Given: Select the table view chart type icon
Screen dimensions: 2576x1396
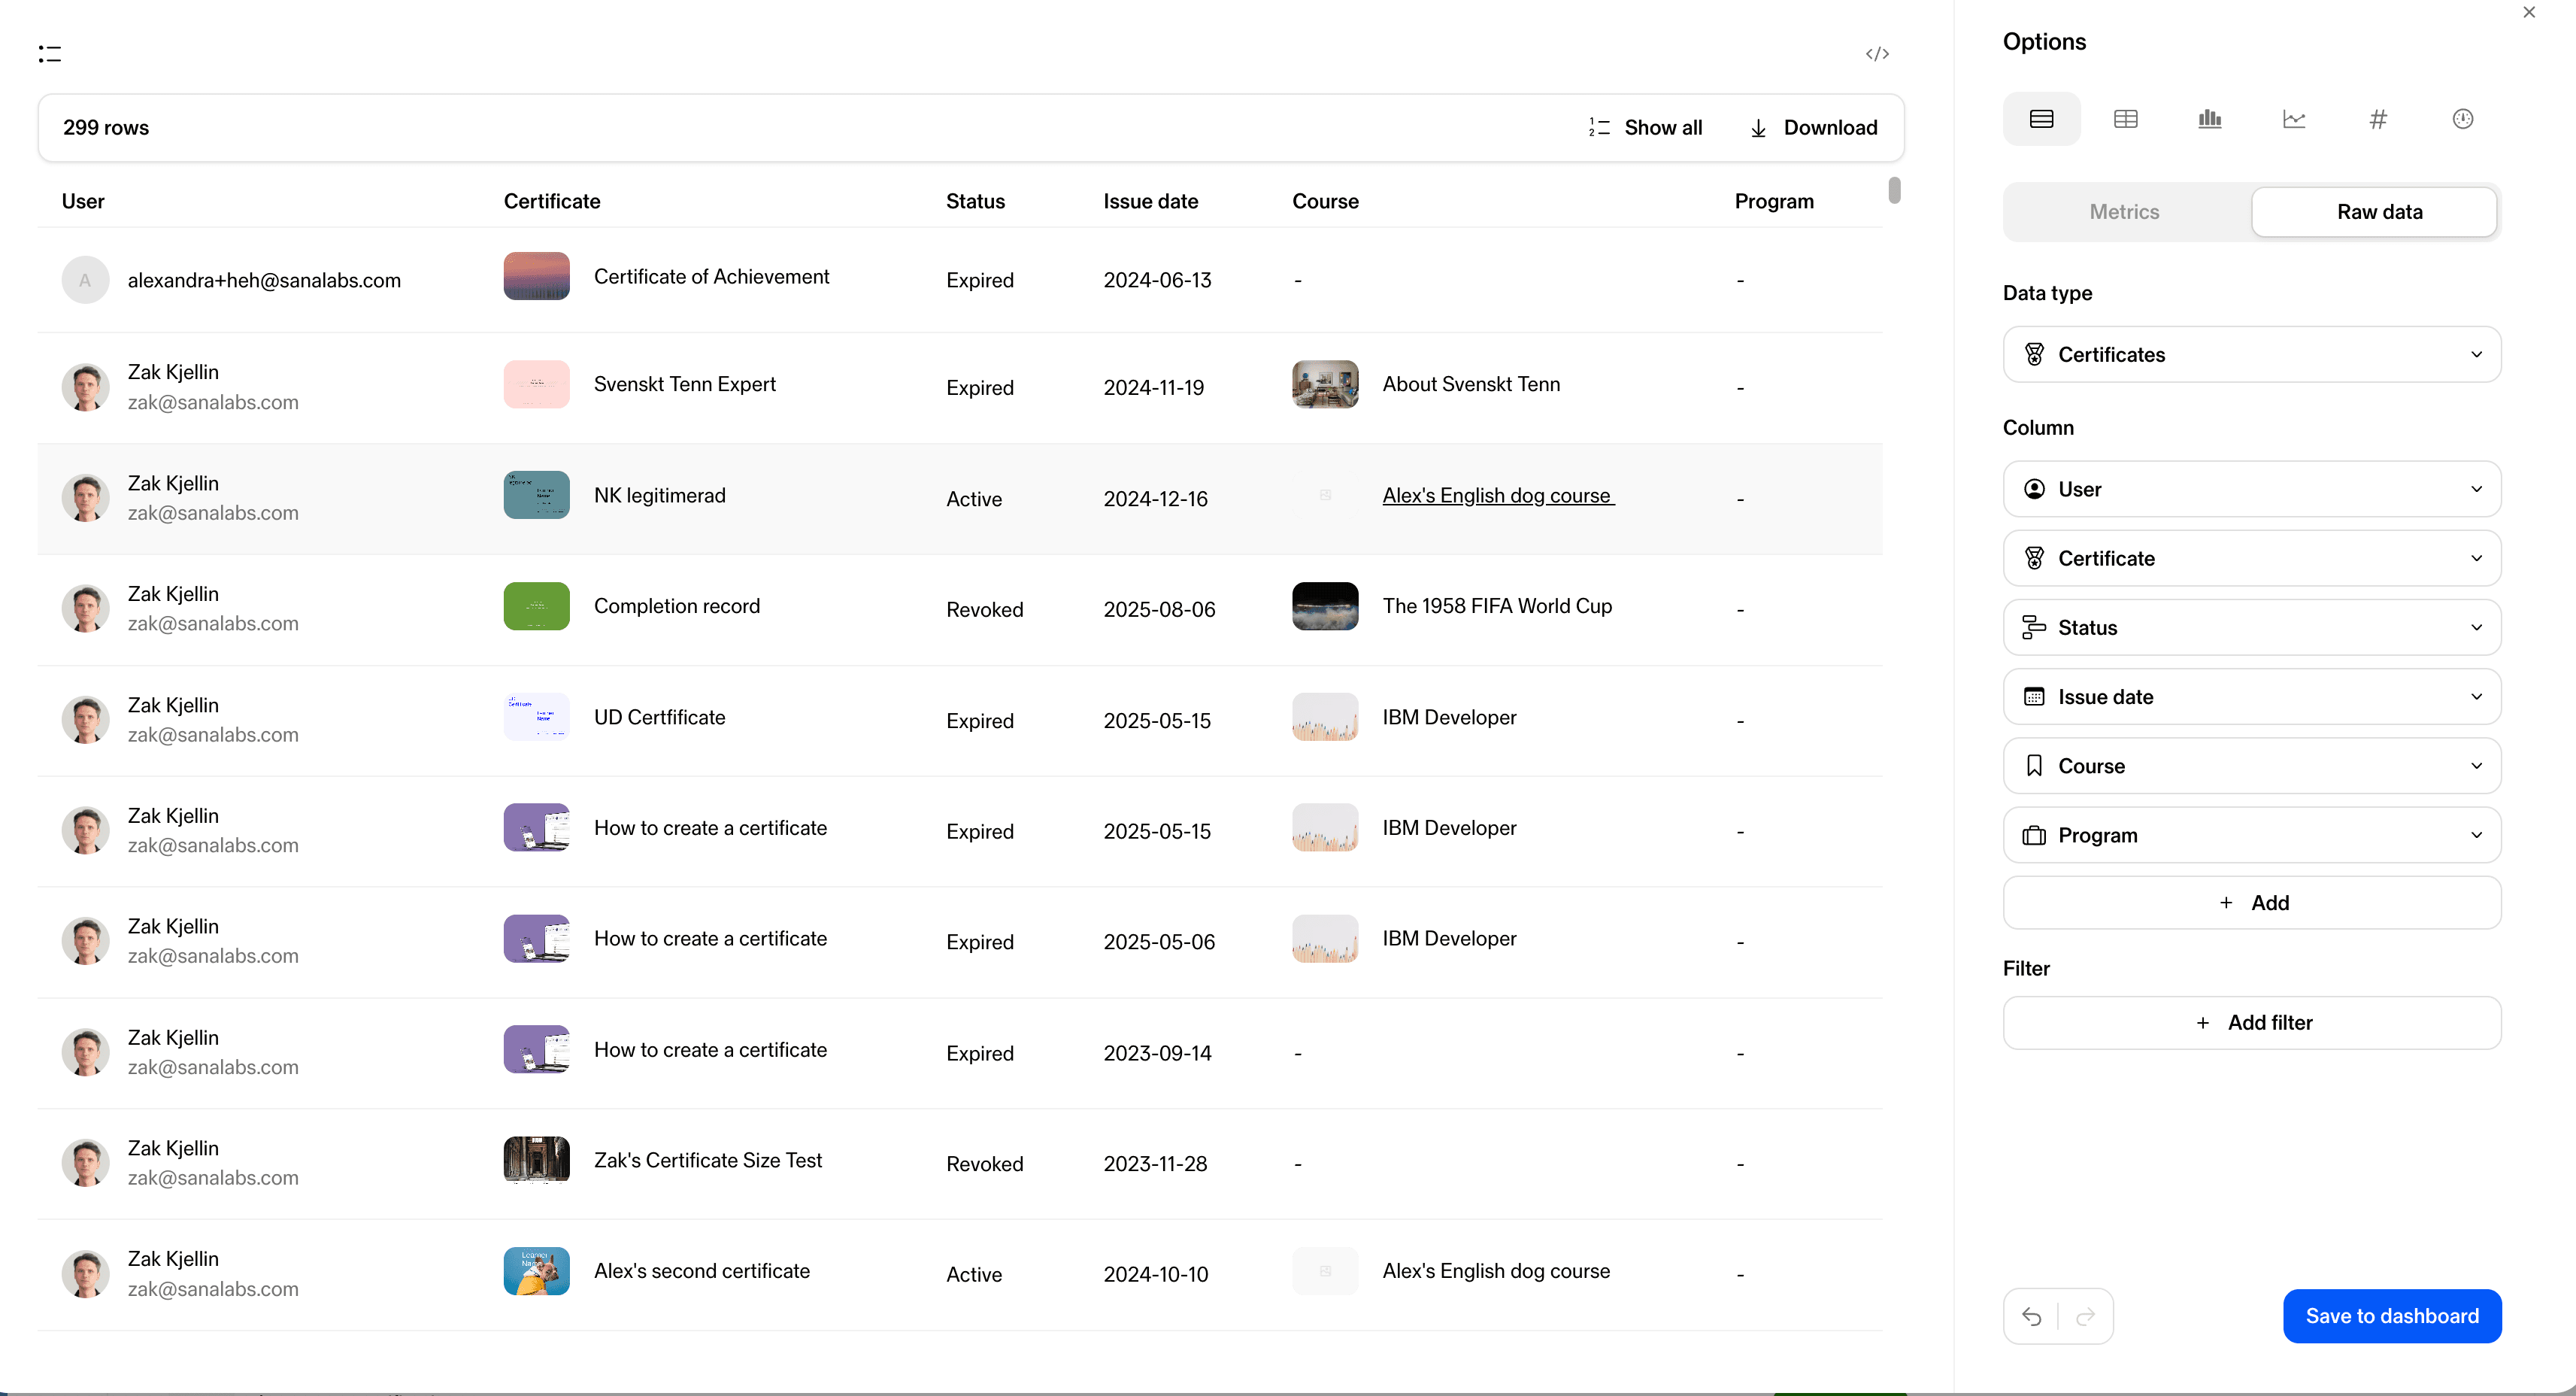Looking at the screenshot, I should click(2125, 119).
